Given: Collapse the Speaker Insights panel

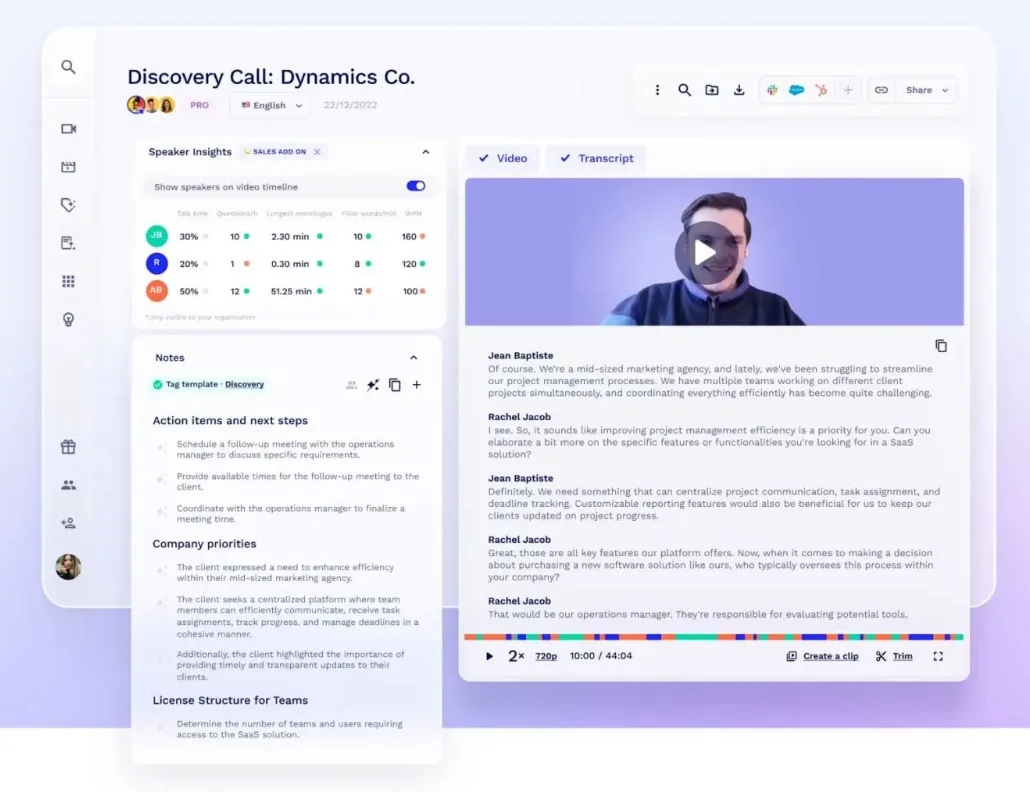Looking at the screenshot, I should coord(426,152).
